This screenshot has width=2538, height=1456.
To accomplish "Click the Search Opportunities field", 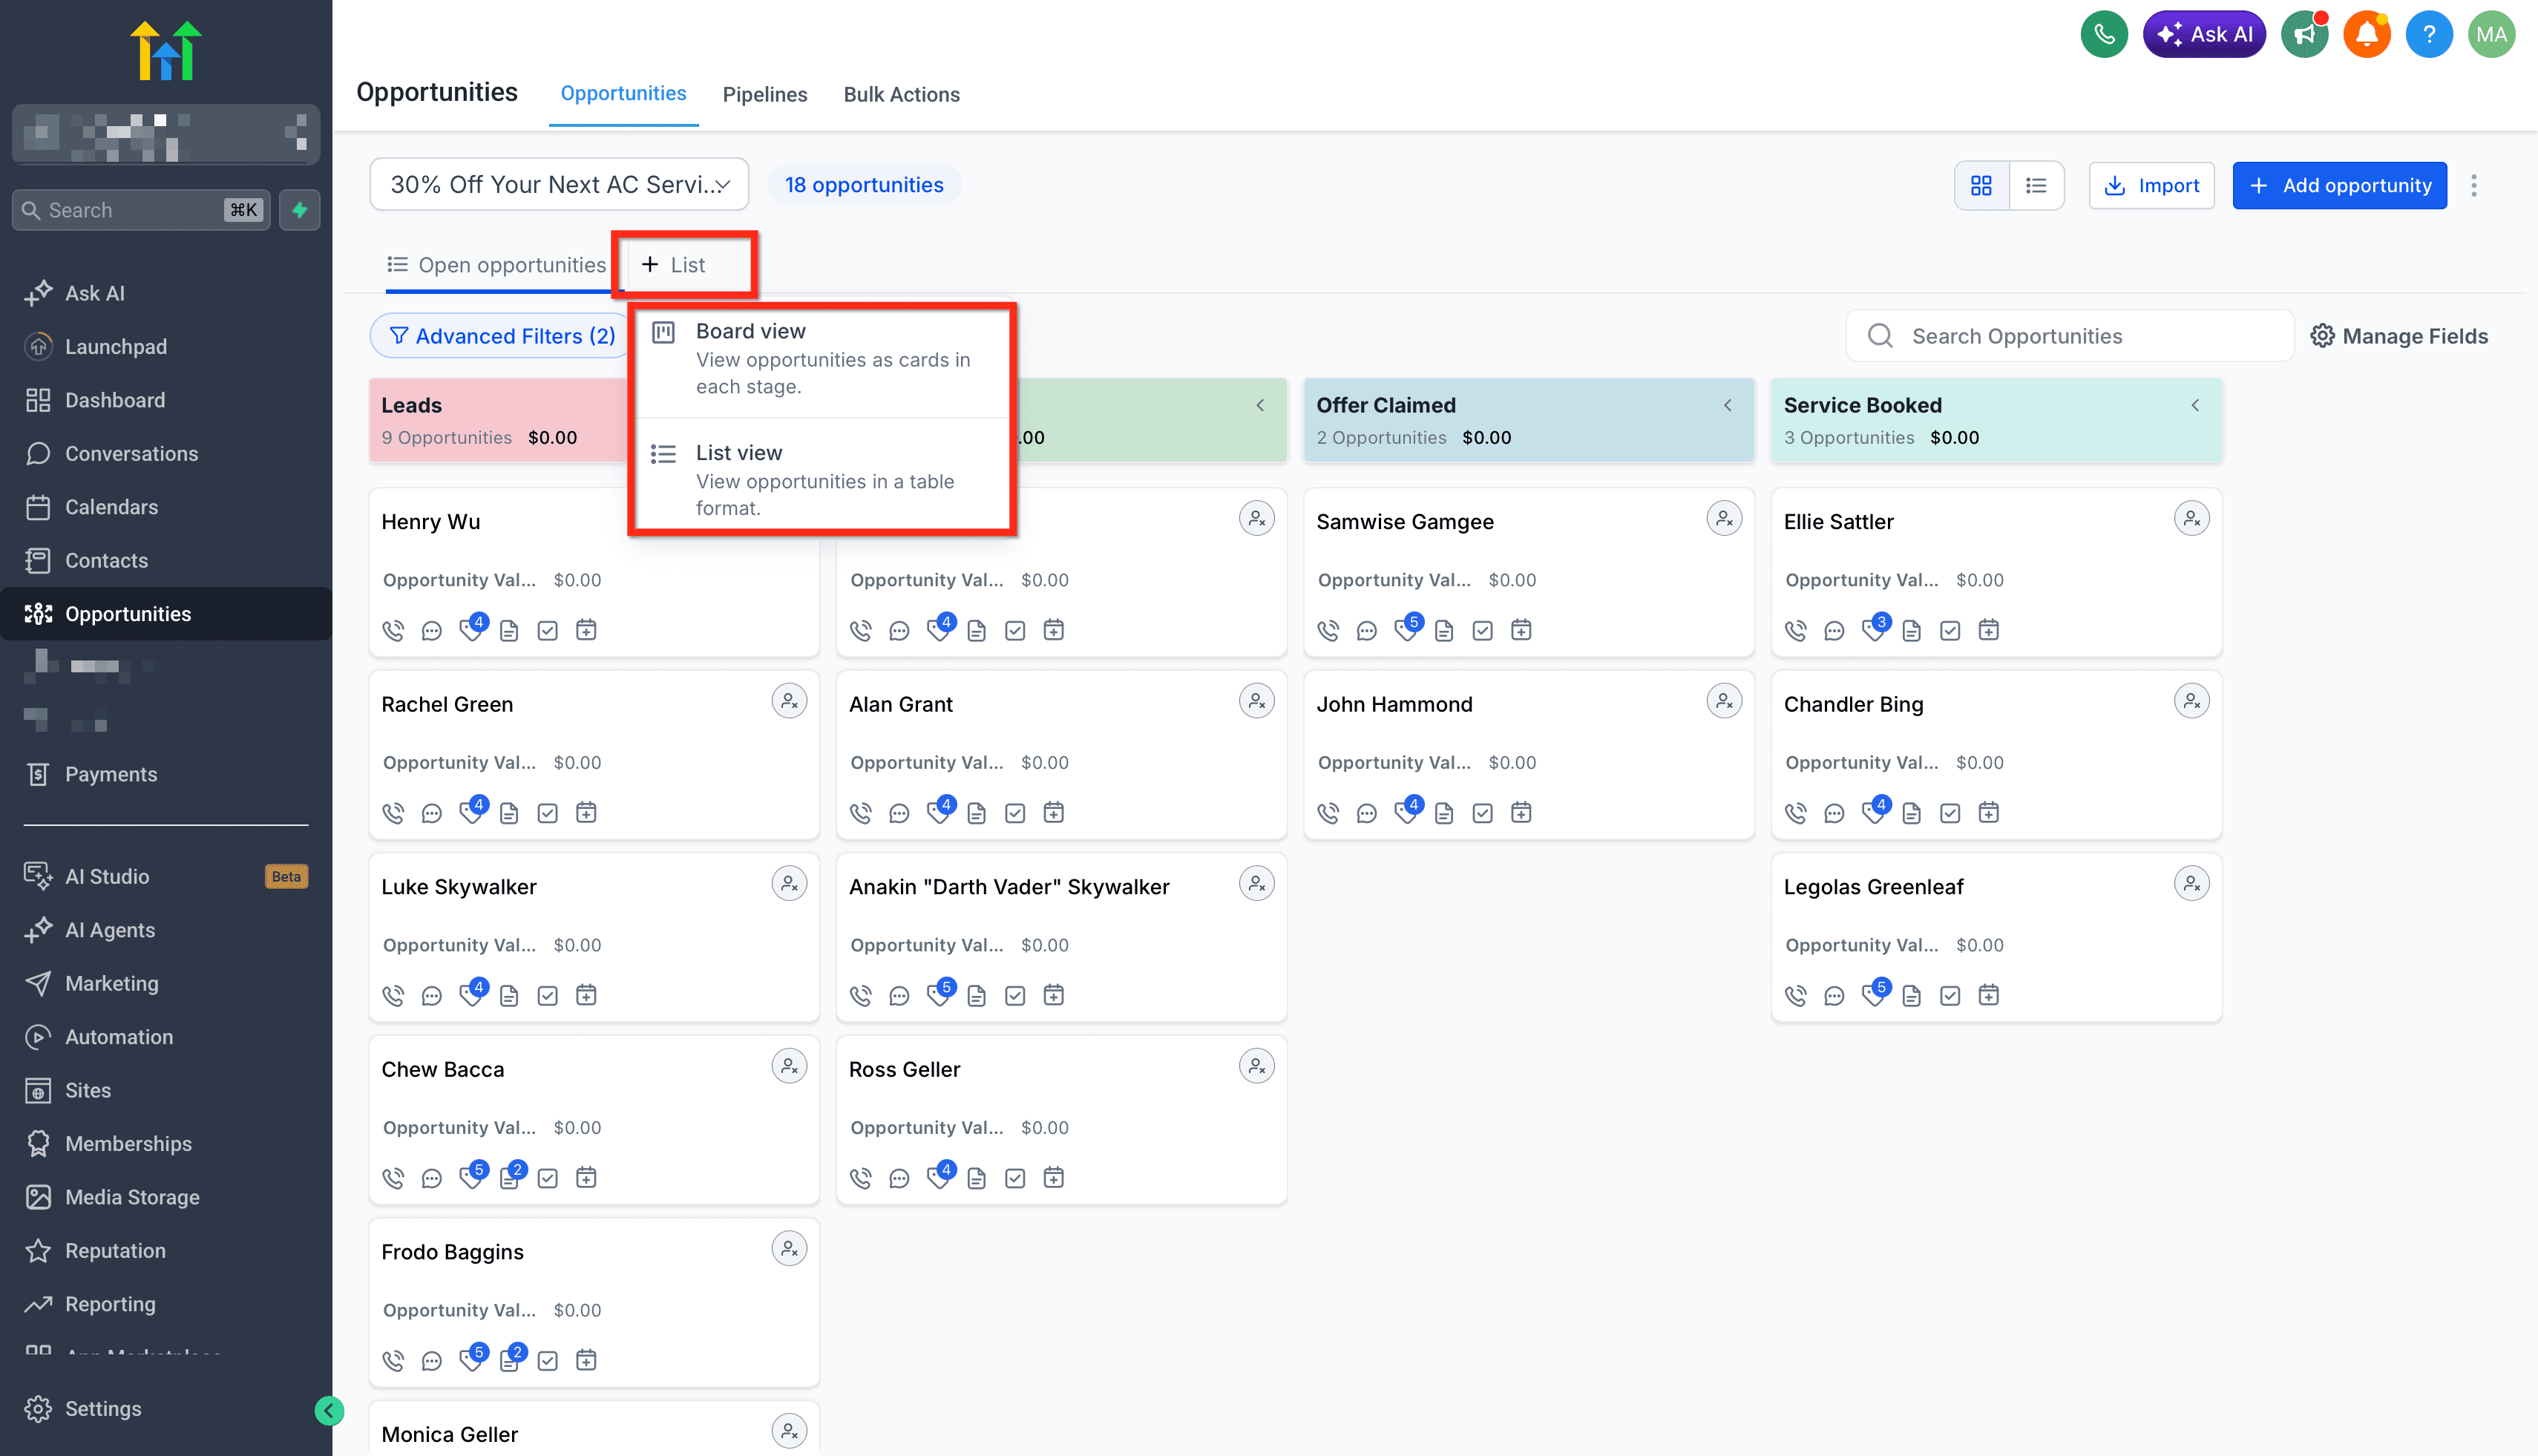I will [x=2069, y=336].
